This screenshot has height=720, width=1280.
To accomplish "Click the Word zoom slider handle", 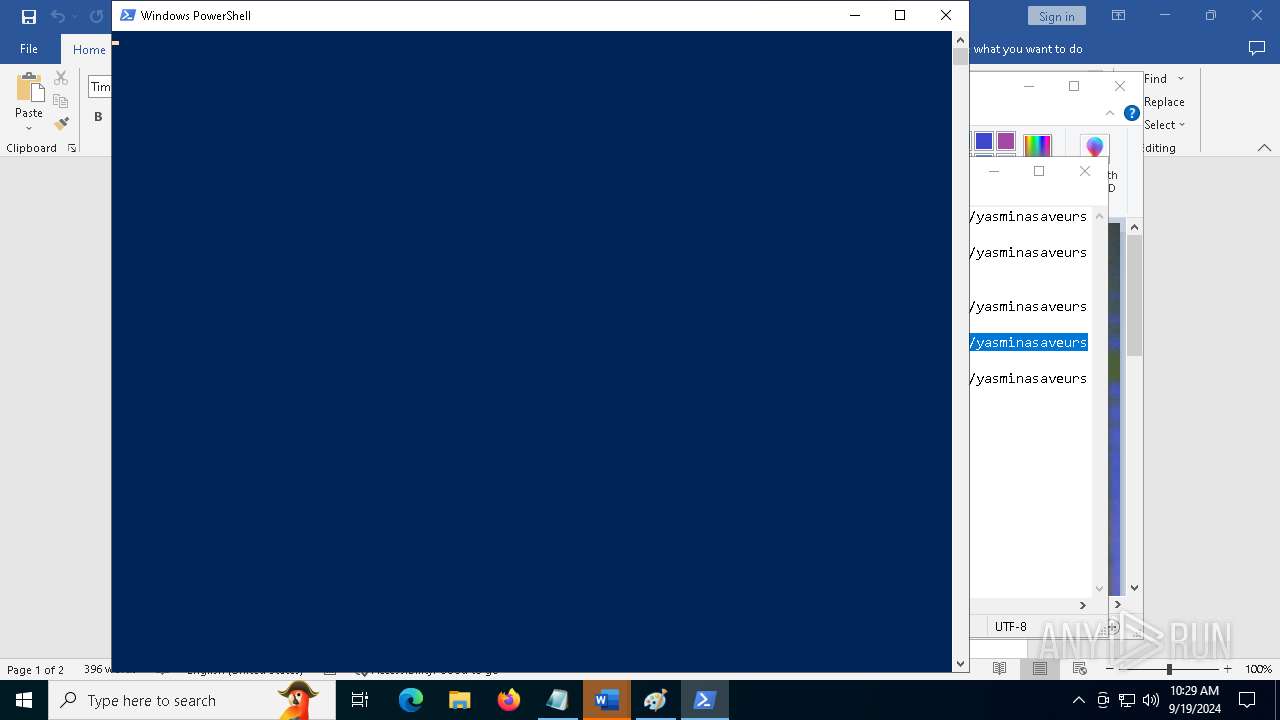I will 1169,669.
